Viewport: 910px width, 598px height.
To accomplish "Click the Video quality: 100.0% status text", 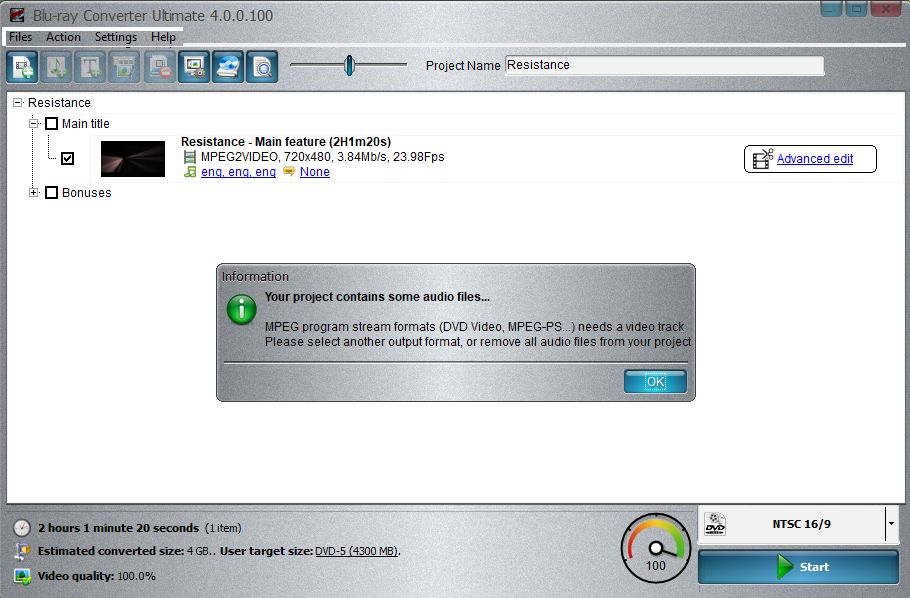I will (x=96, y=576).
